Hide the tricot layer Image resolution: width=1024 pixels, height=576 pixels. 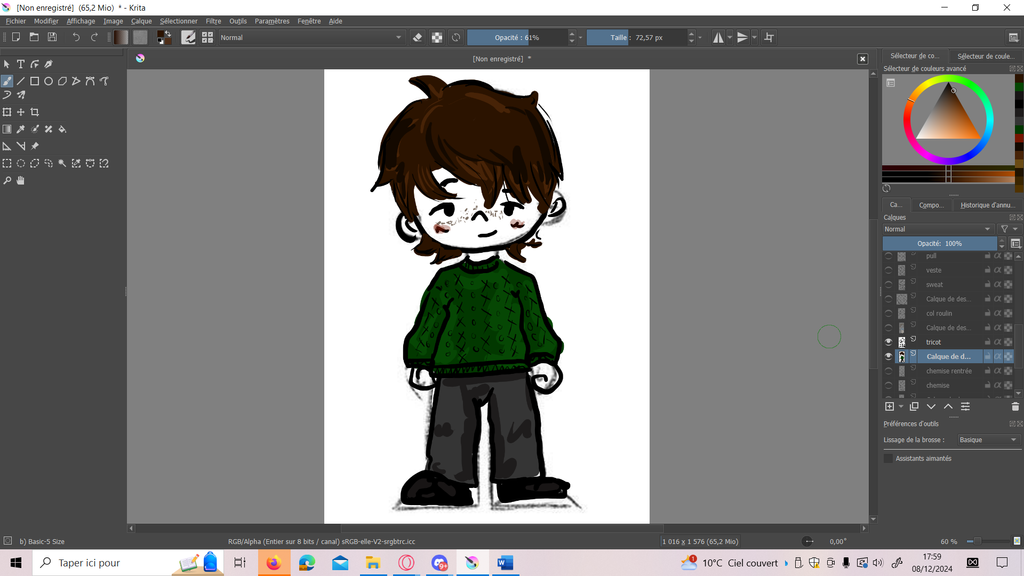[888, 342]
